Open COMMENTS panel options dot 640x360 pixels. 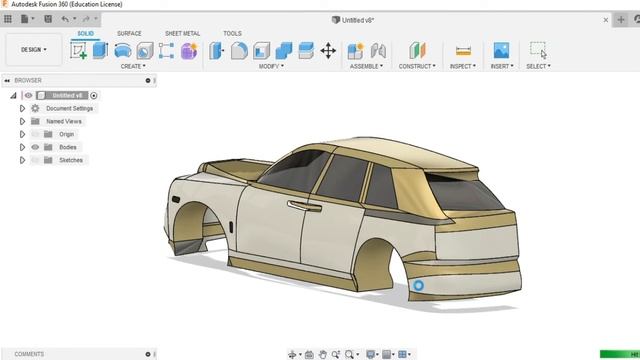tap(148, 354)
